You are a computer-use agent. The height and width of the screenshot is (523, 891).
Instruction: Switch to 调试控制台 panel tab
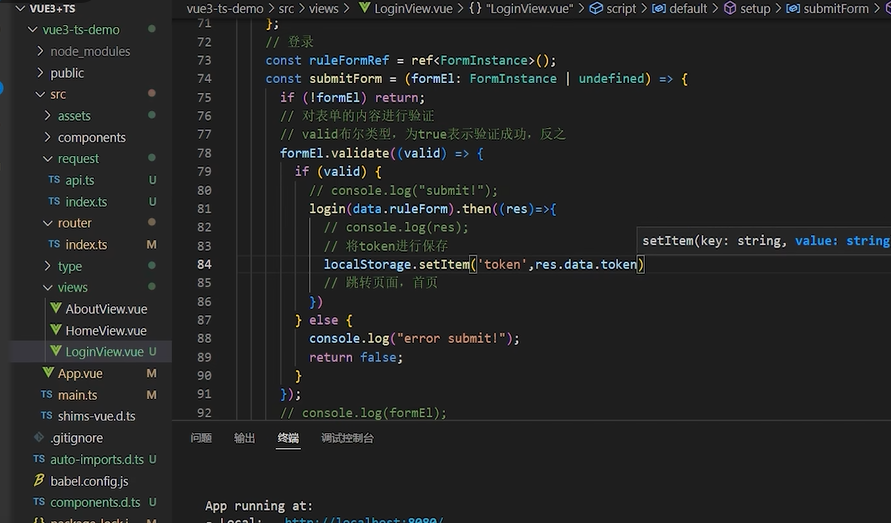pos(347,438)
